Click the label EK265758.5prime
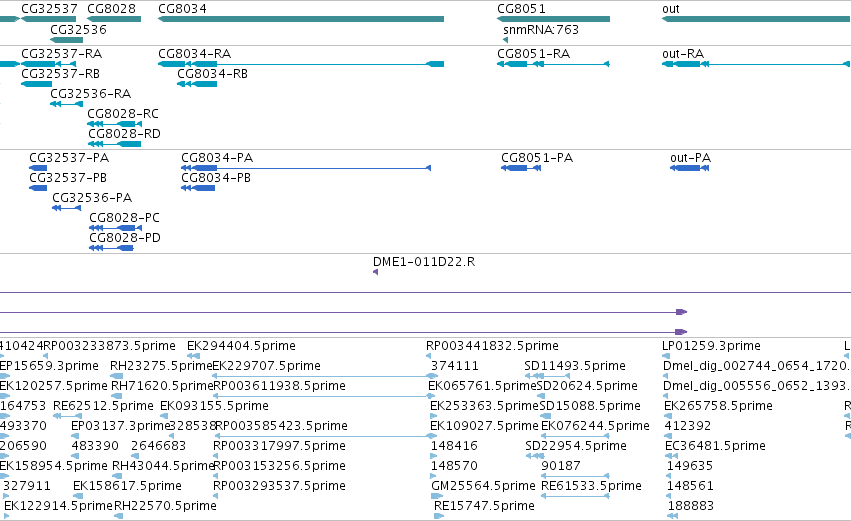 [719, 406]
